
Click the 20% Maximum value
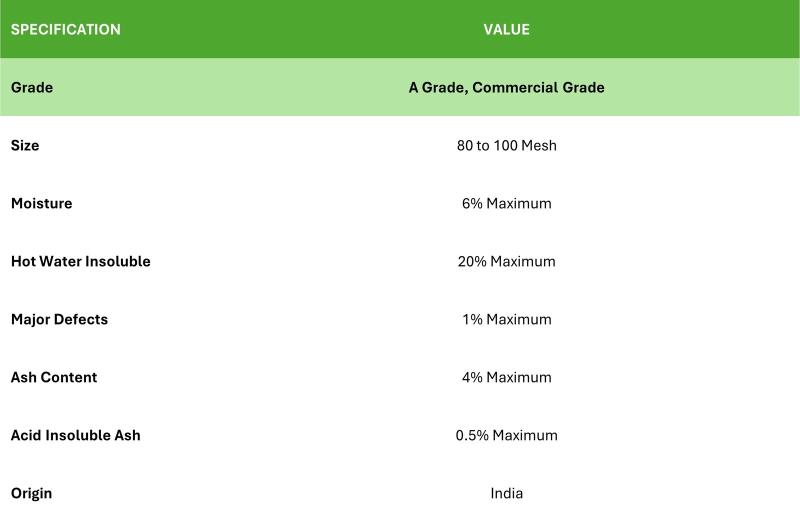click(507, 261)
